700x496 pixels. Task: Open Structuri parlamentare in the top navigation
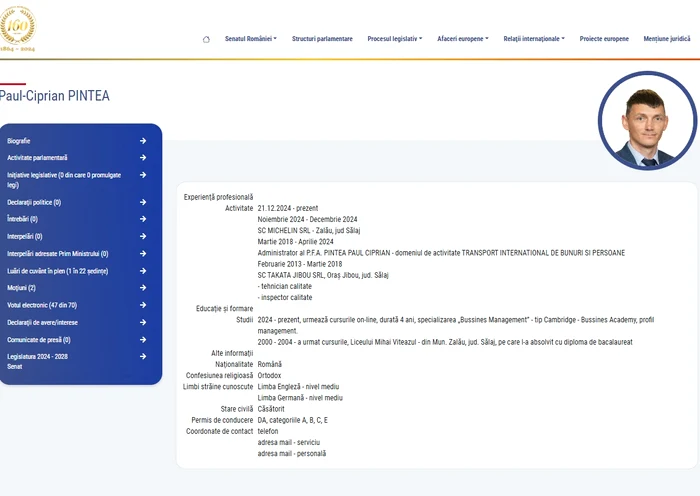(322, 39)
